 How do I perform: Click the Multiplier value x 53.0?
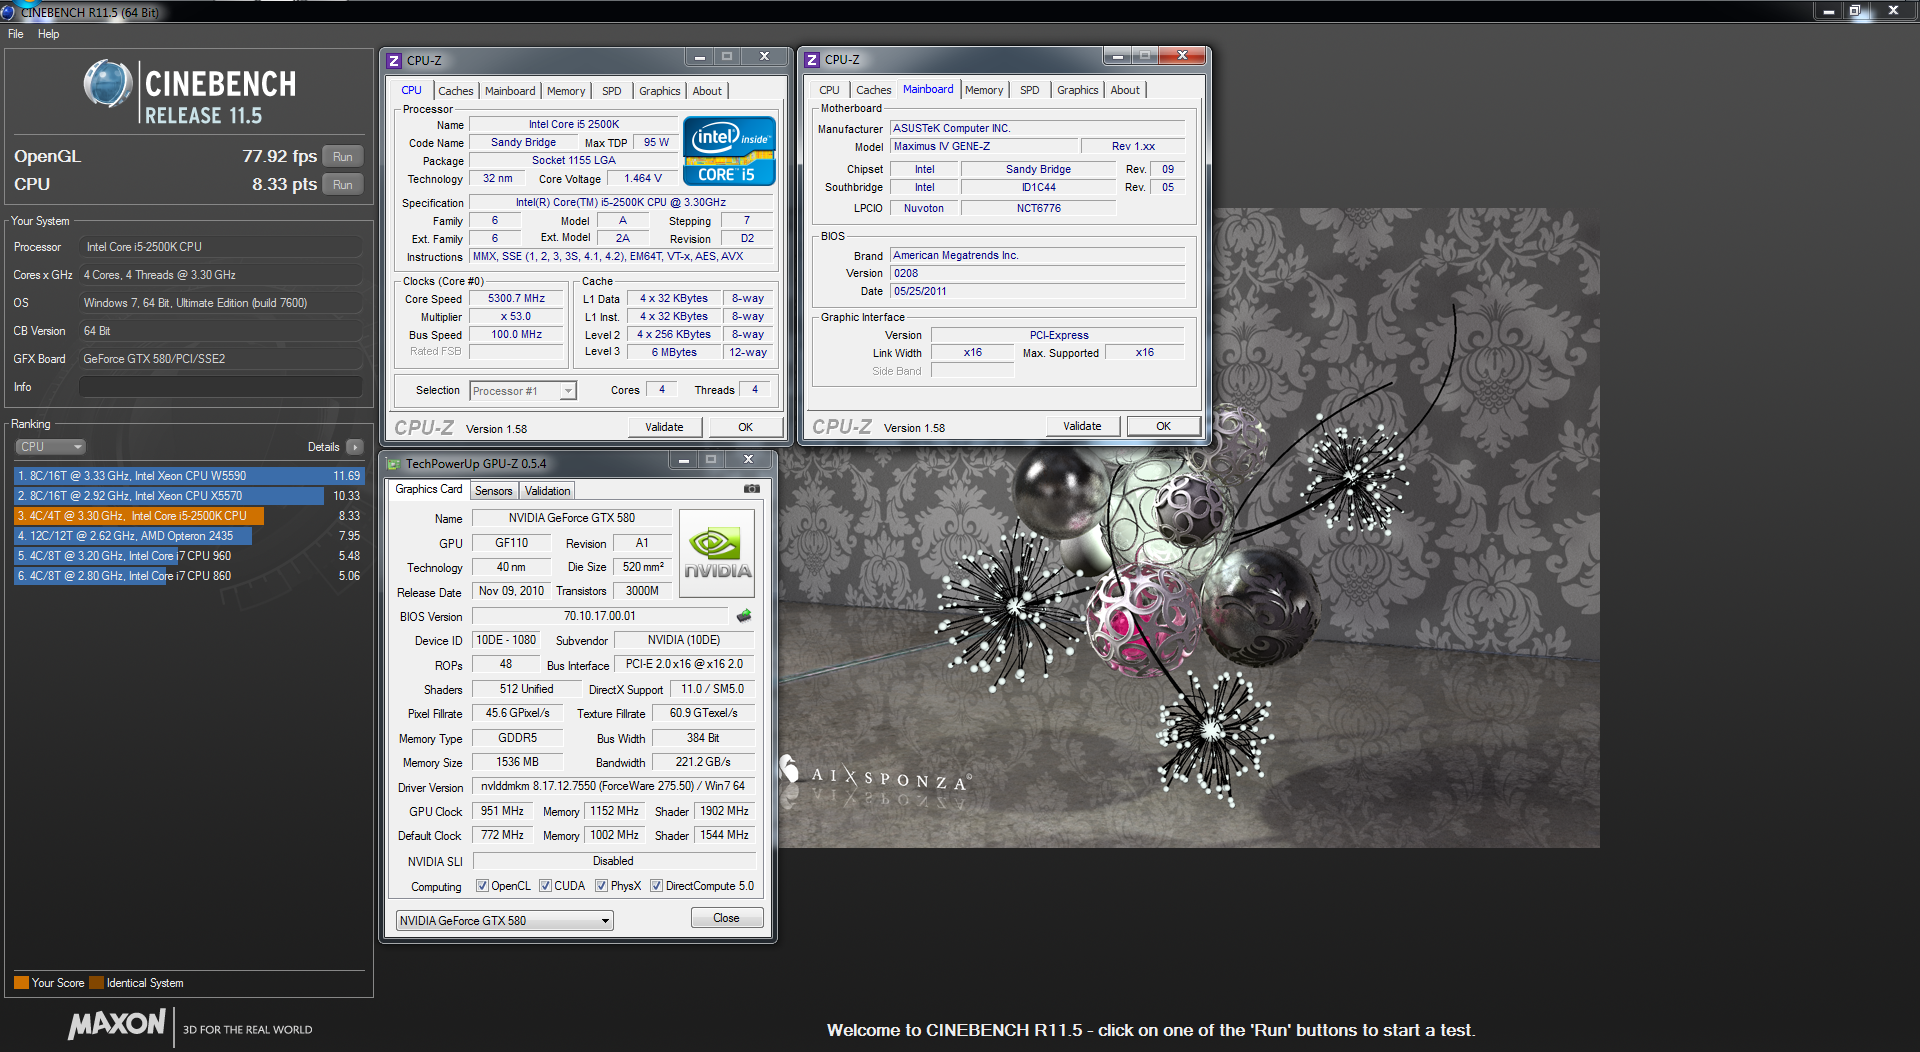[516, 317]
